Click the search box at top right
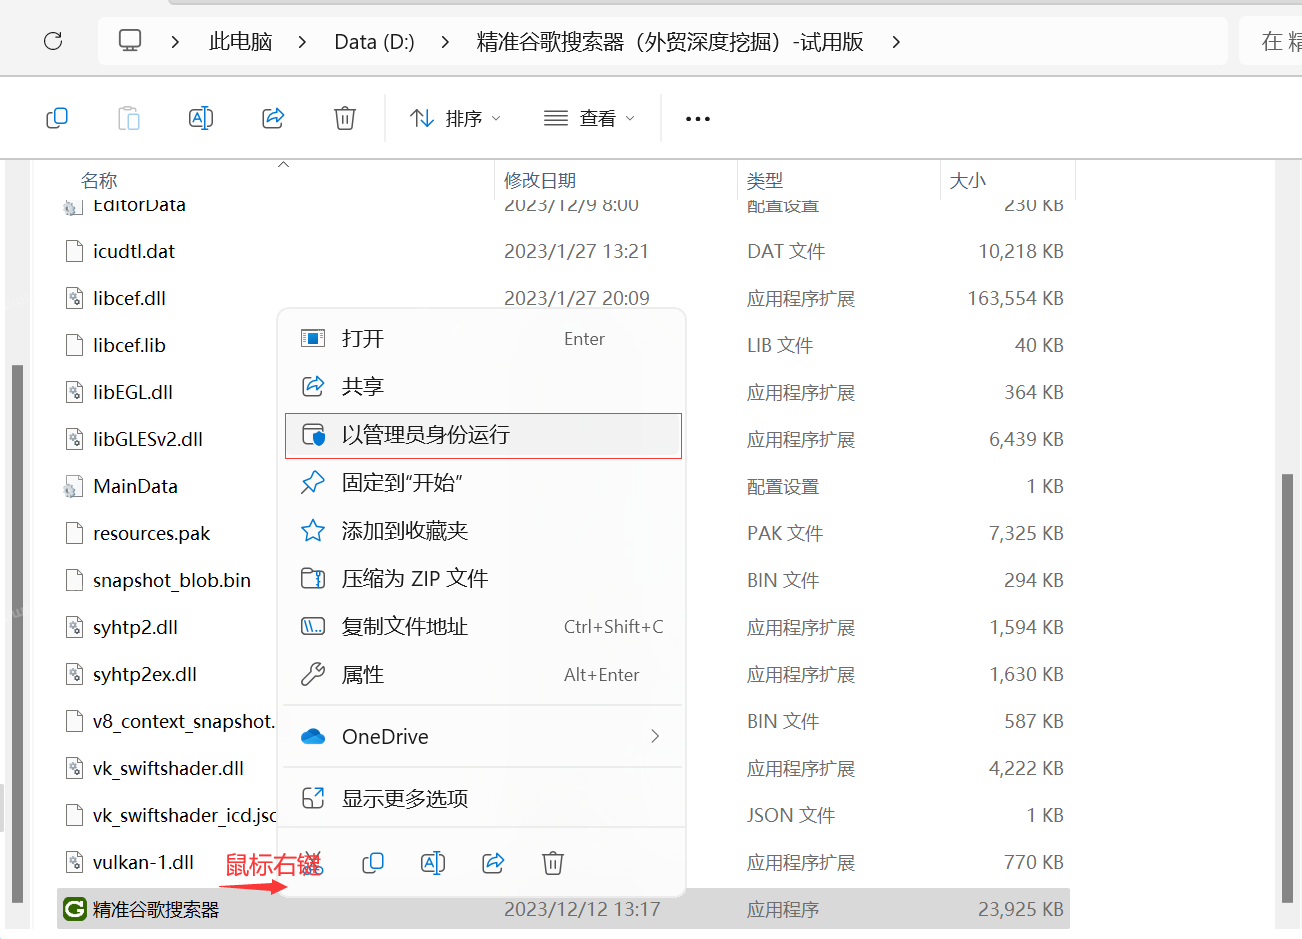The image size is (1302, 939). 1271,42
